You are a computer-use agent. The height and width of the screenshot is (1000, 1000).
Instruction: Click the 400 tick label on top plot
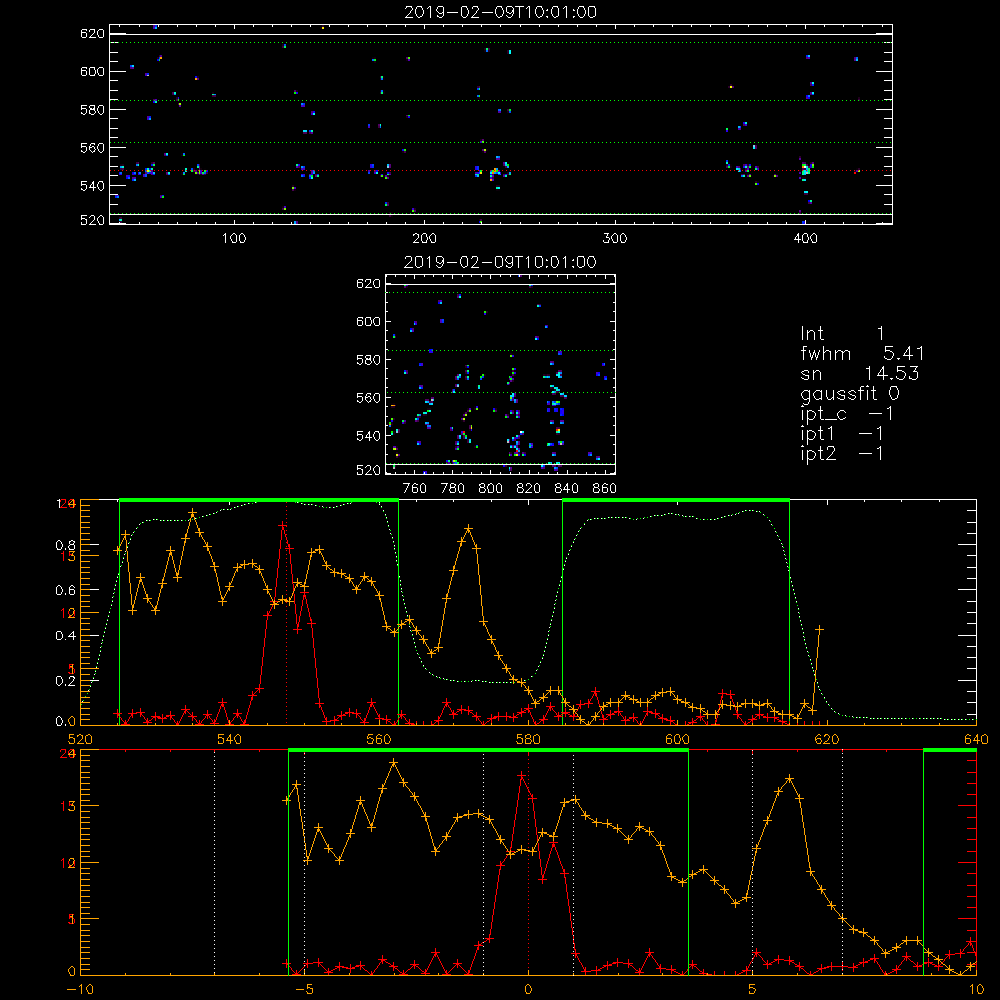click(x=805, y=239)
